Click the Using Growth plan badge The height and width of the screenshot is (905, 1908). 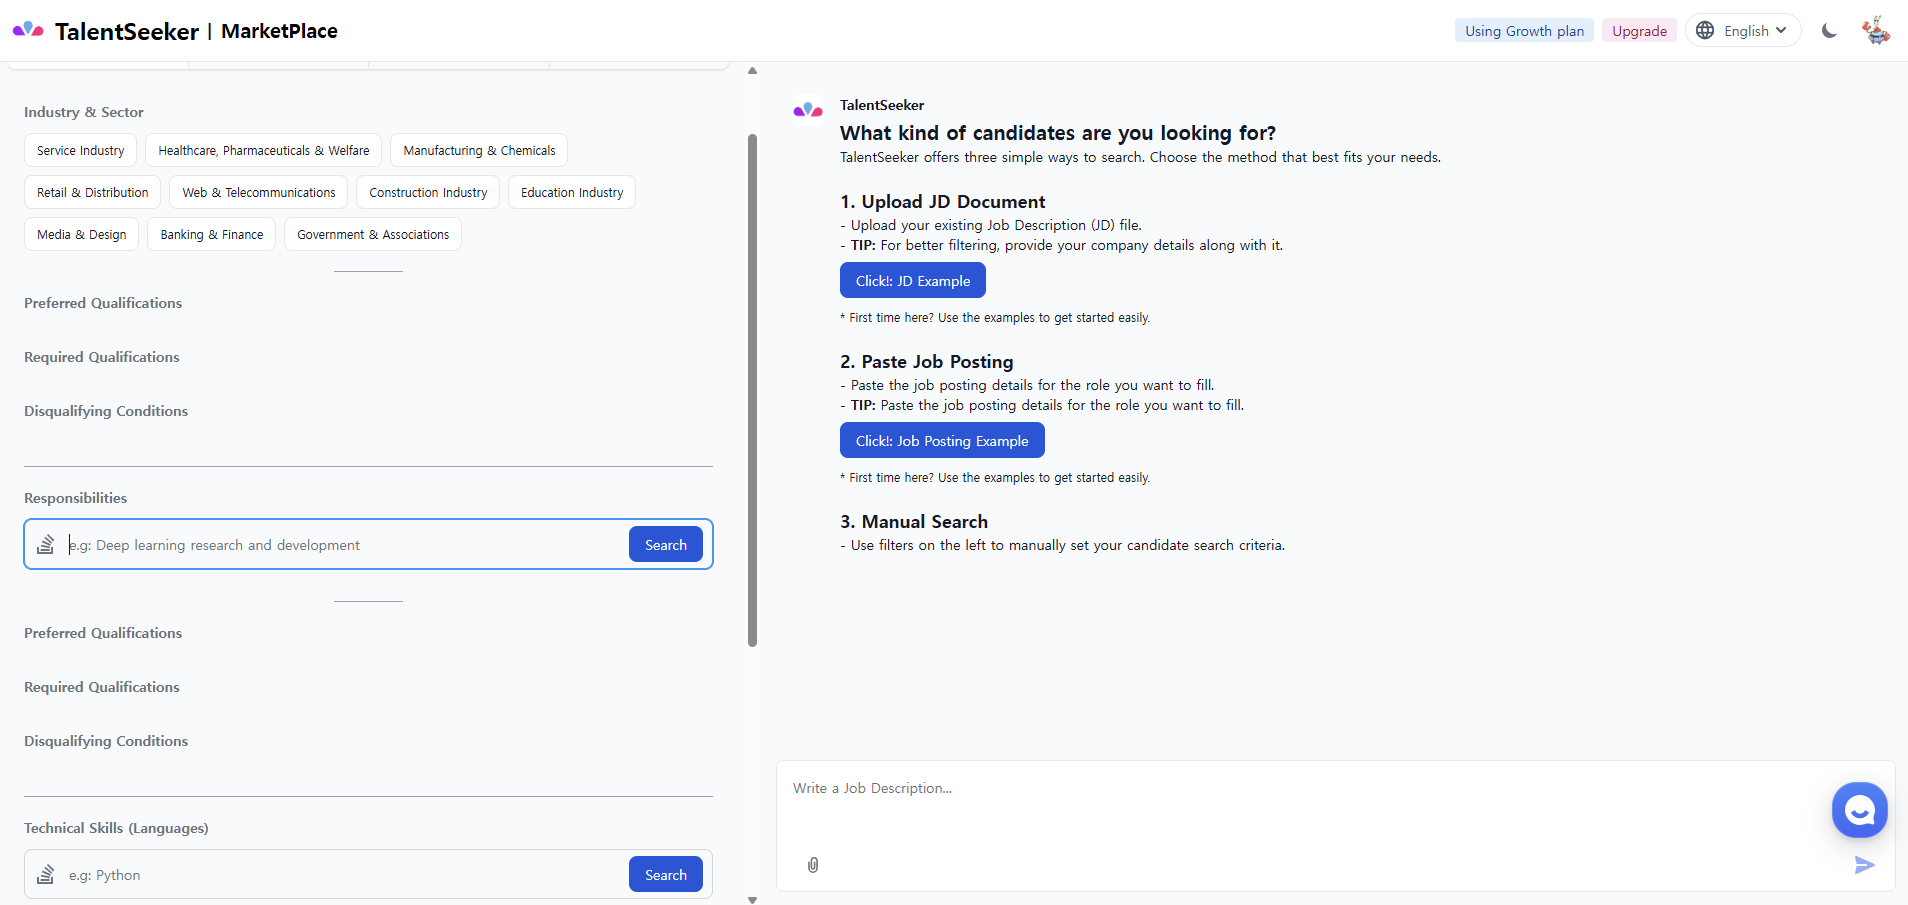(1525, 31)
